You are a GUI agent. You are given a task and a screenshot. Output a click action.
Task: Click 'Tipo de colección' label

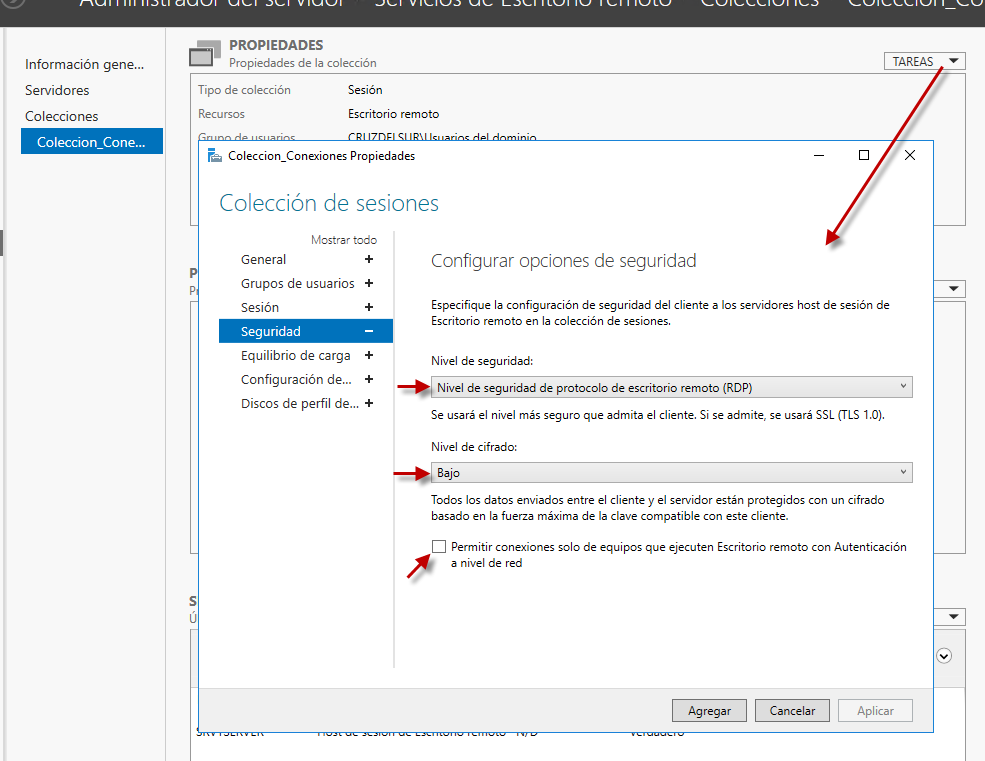244,90
